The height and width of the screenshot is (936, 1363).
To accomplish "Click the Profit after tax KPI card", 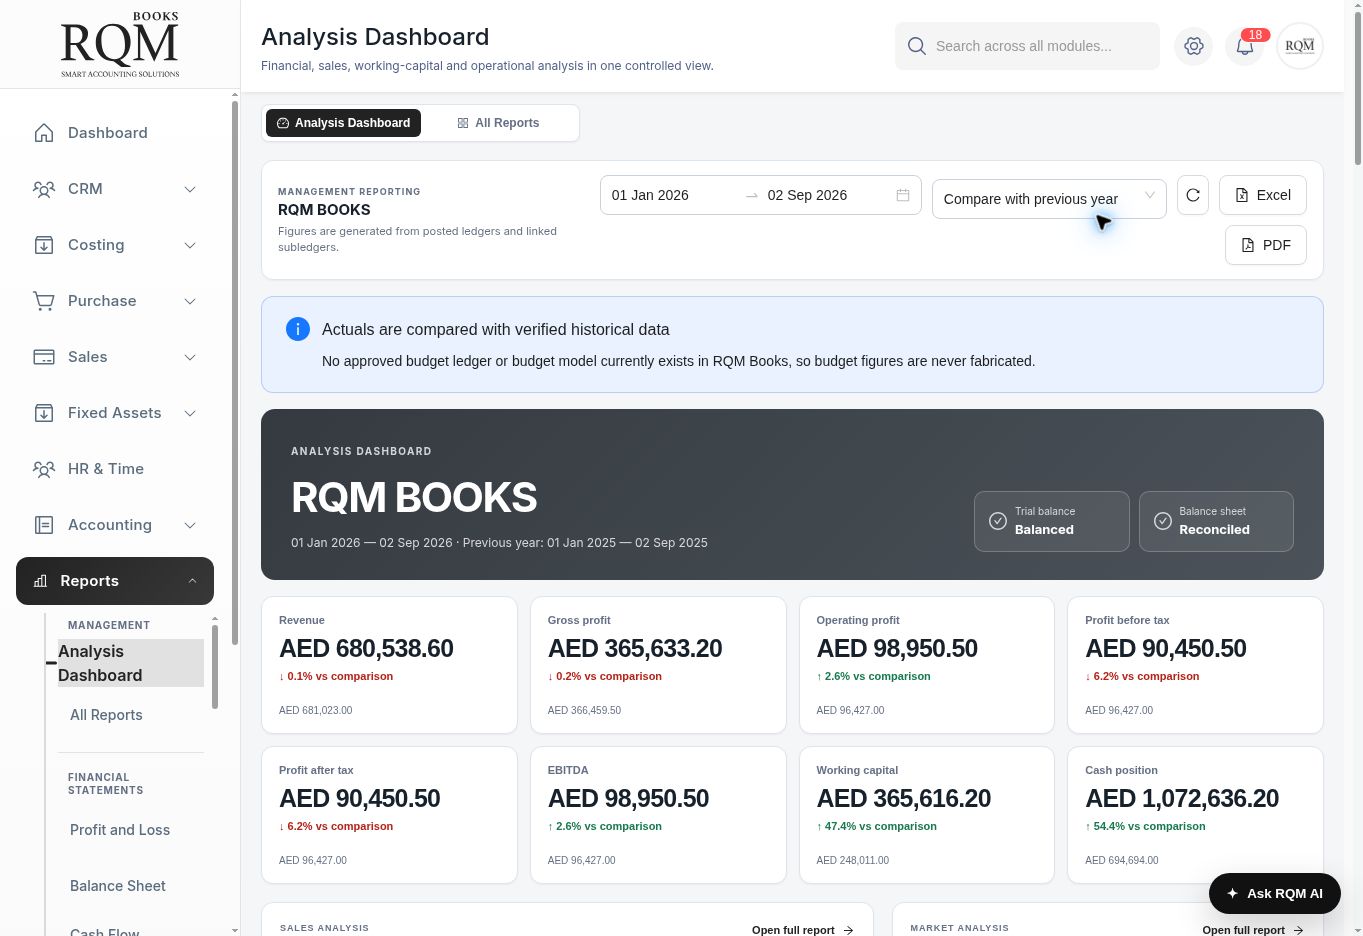I will (x=389, y=815).
